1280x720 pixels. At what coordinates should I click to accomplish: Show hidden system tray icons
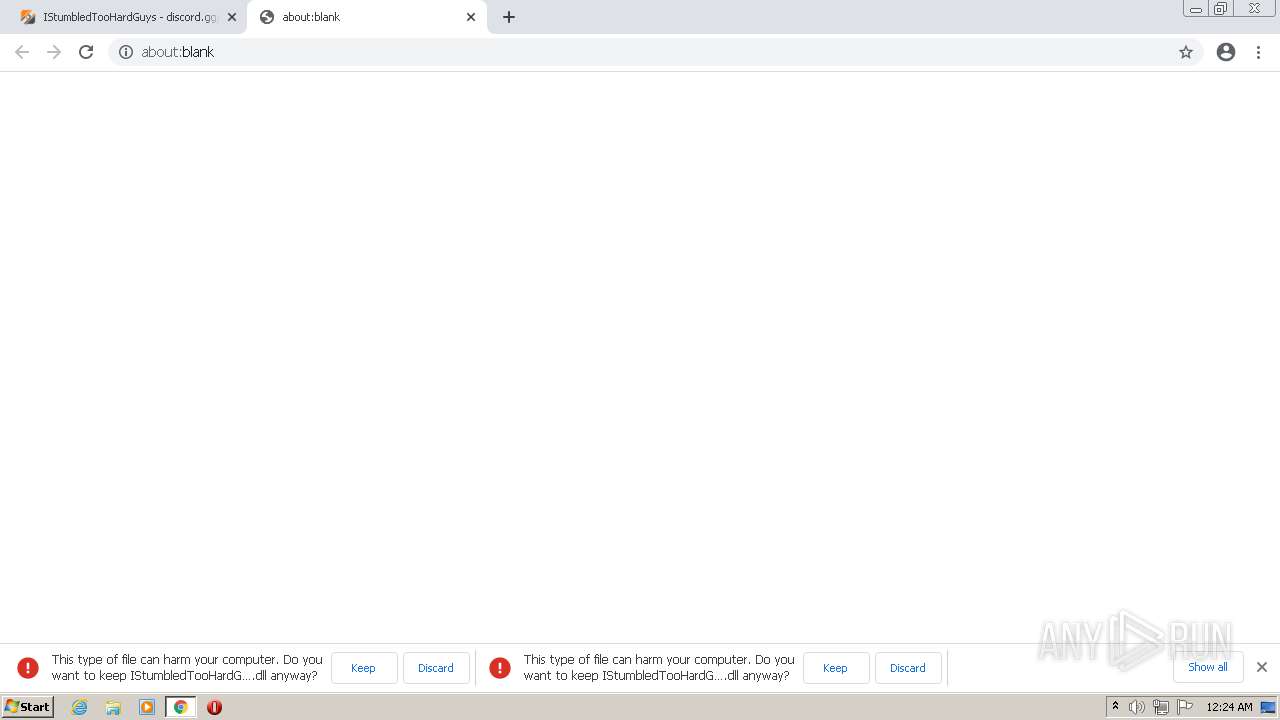[x=1115, y=707]
